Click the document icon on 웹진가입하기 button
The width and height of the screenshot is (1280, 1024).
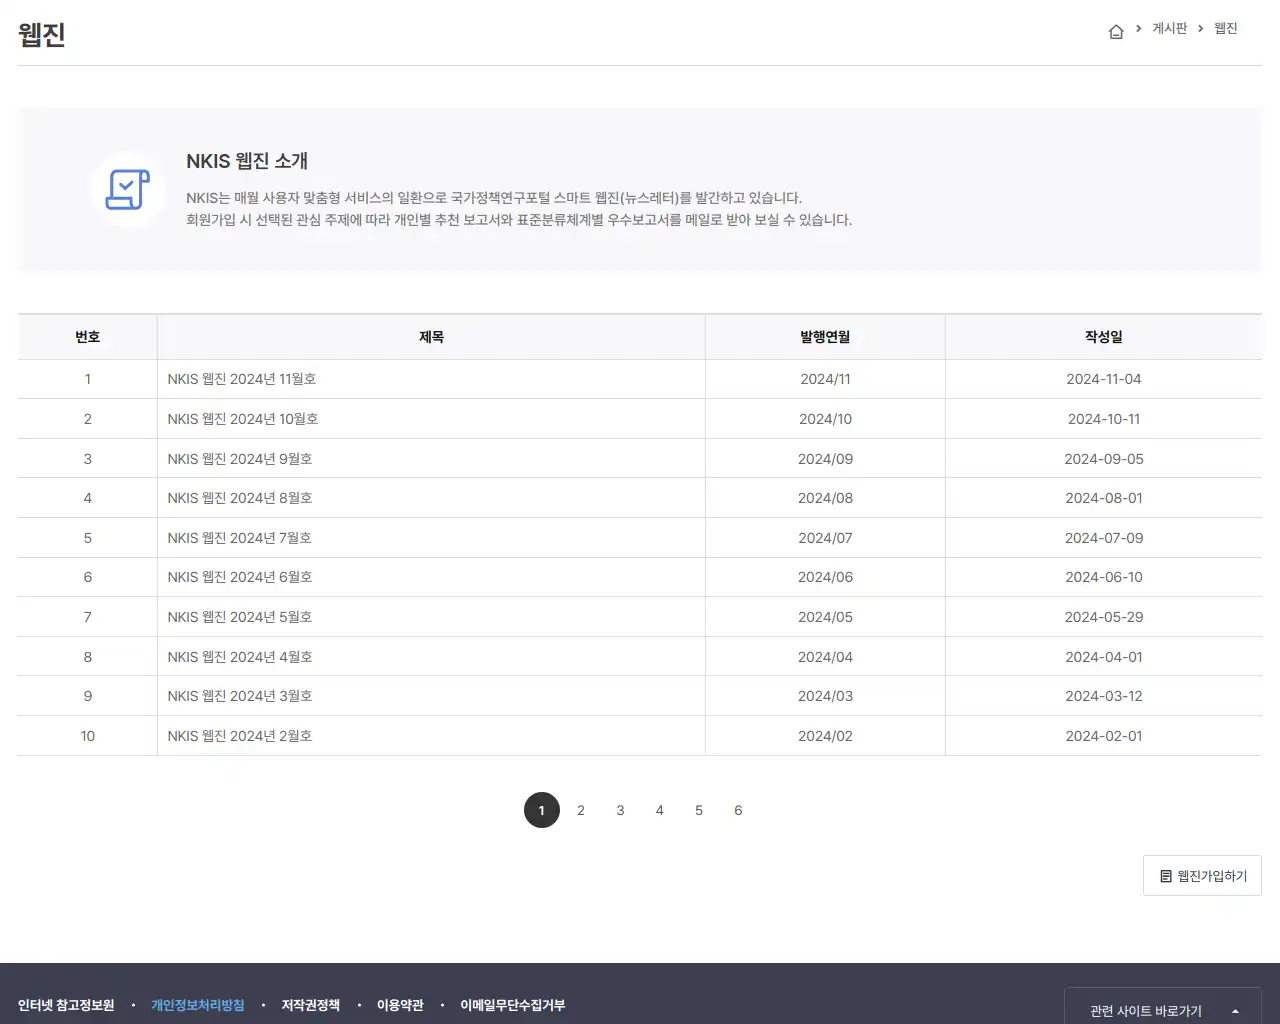point(1166,875)
